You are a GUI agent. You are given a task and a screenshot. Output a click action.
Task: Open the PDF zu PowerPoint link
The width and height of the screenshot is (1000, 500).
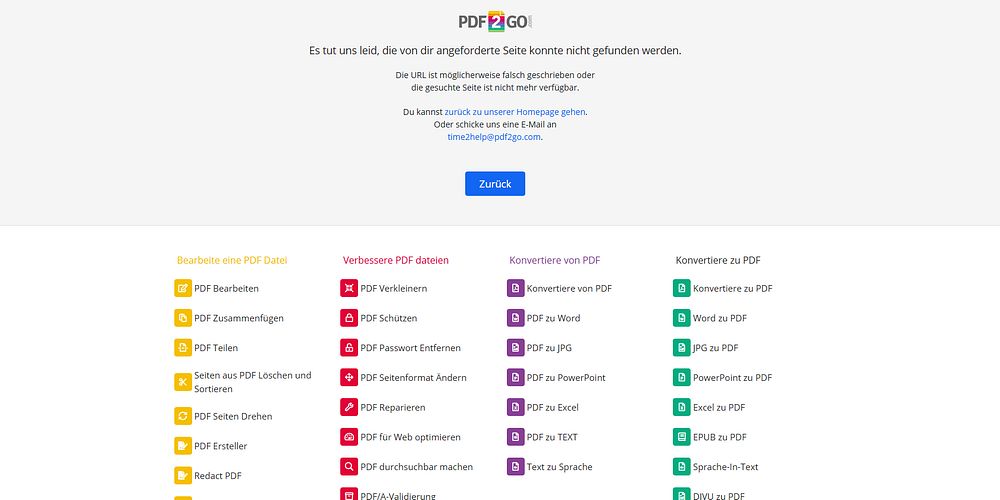pos(566,378)
